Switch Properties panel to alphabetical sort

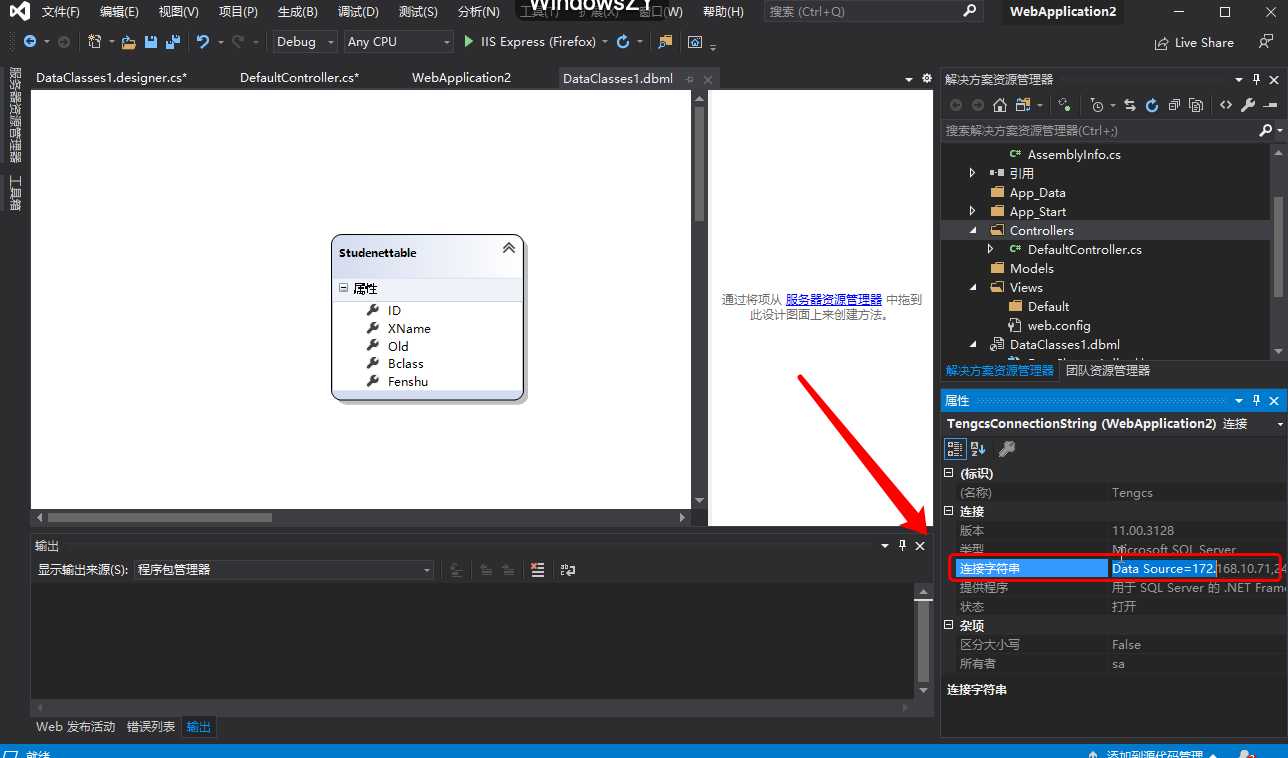(978, 450)
